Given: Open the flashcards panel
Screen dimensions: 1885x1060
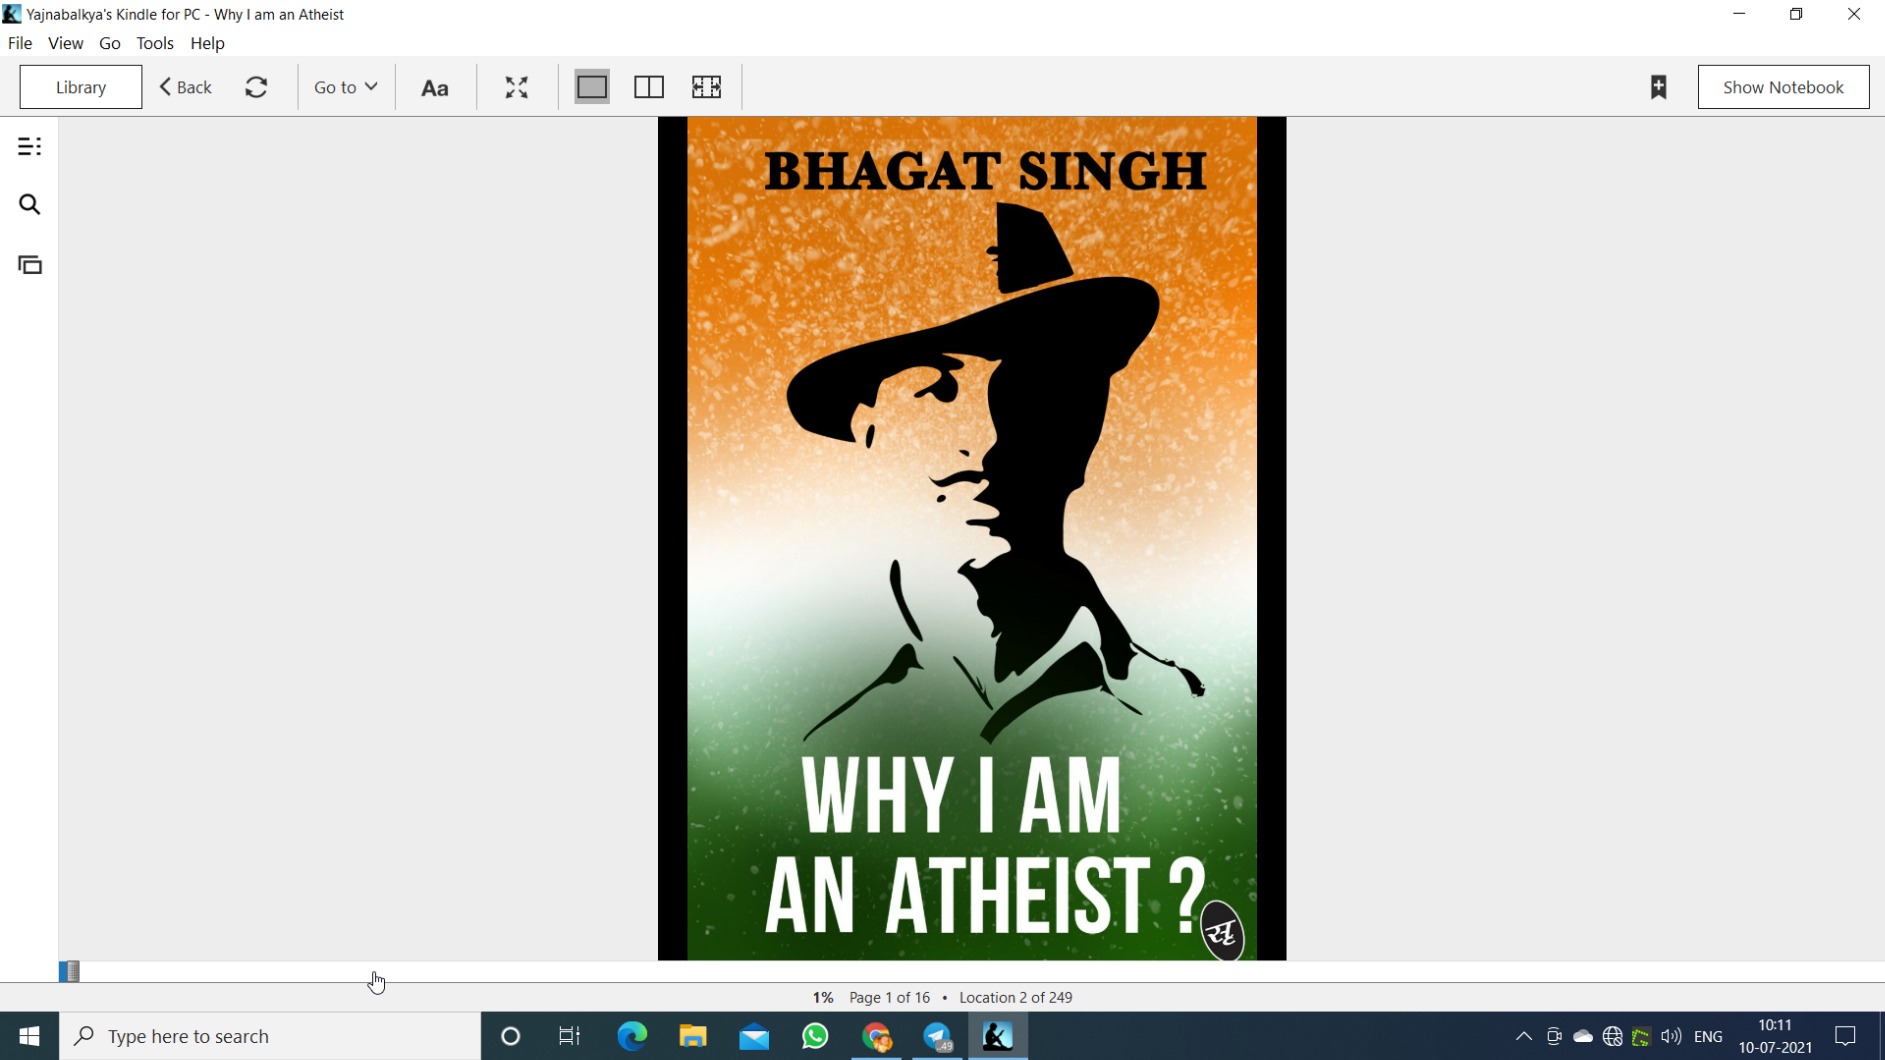Looking at the screenshot, I should (x=29, y=264).
